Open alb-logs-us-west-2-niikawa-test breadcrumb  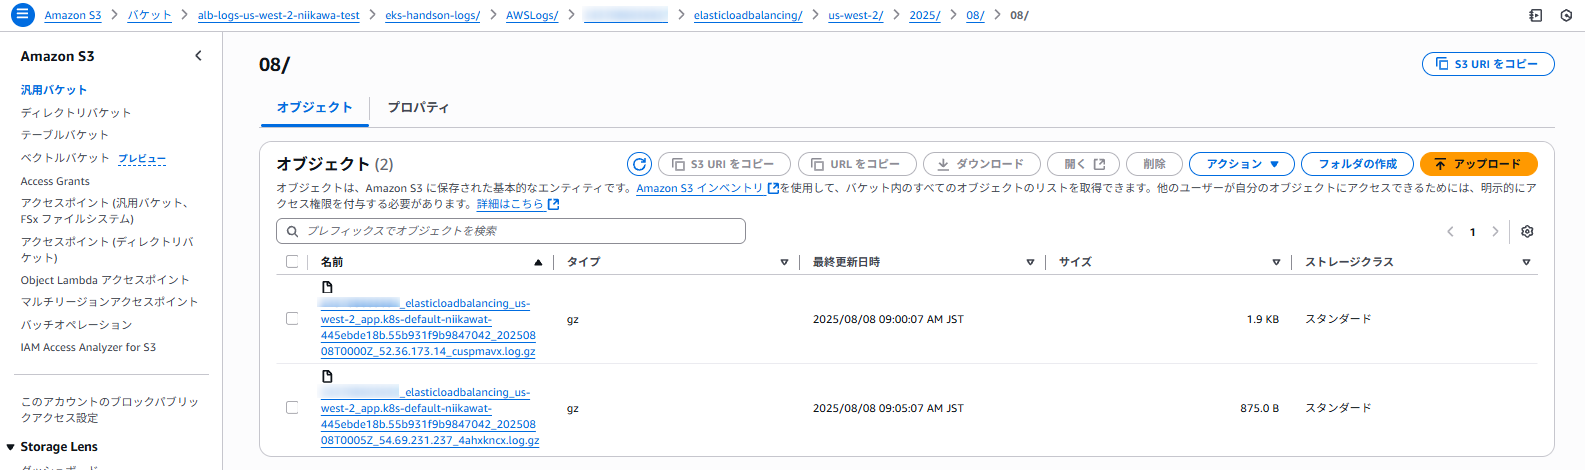[x=278, y=15]
